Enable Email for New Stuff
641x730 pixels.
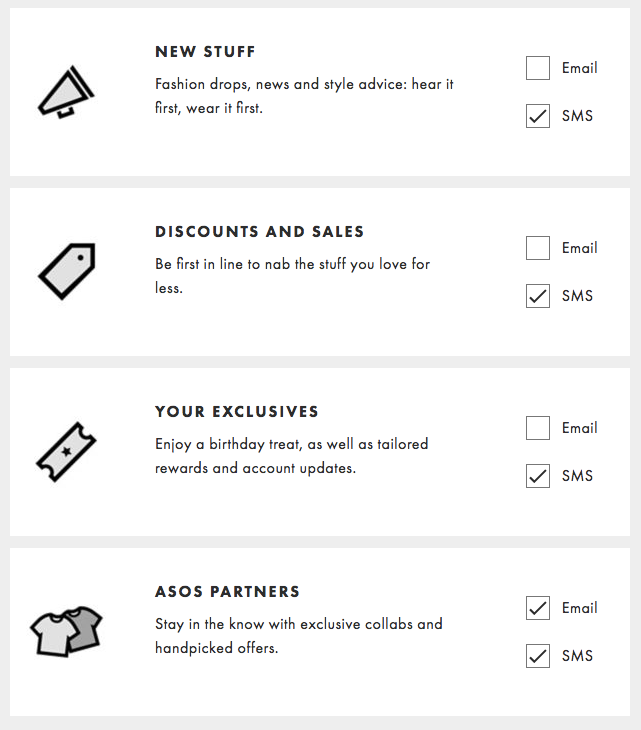[538, 68]
